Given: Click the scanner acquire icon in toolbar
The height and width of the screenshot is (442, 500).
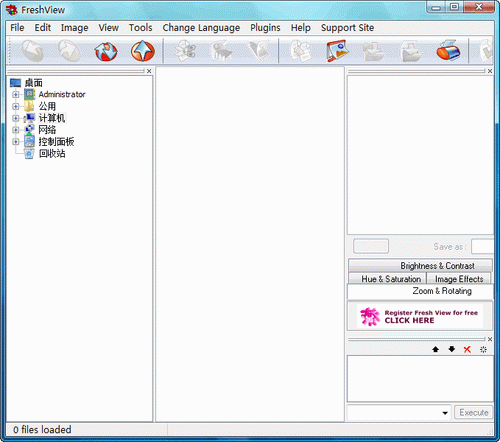Looking at the screenshot, I should pyautogui.click(x=448, y=51).
